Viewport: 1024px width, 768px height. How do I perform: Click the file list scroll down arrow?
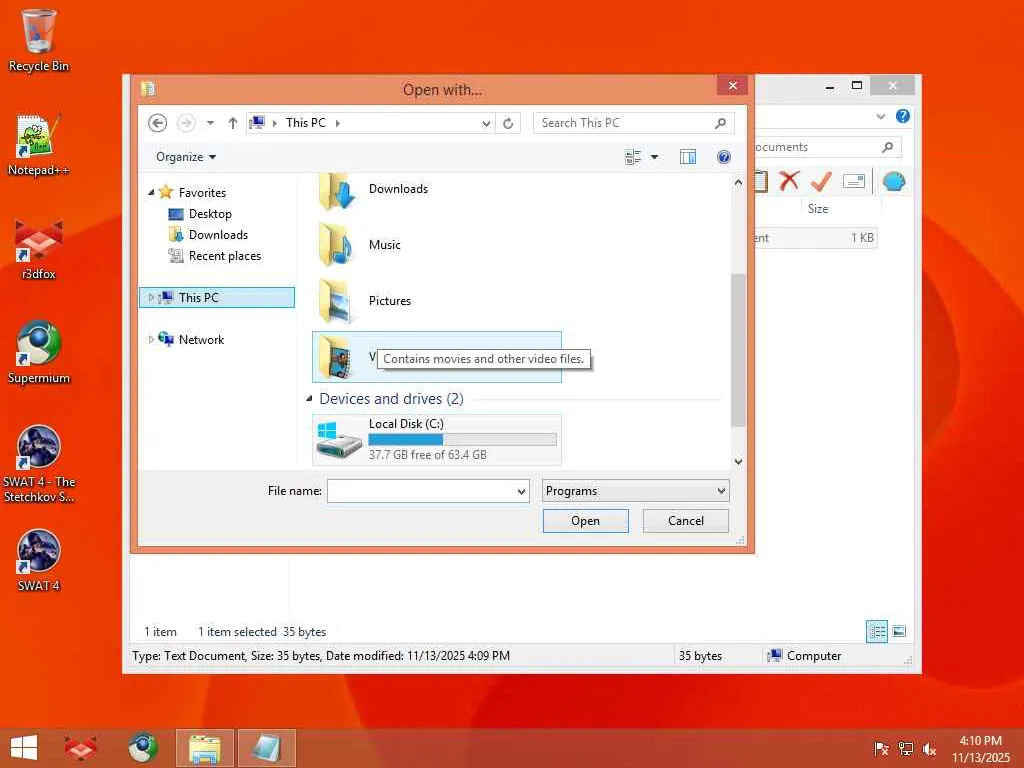click(x=738, y=461)
